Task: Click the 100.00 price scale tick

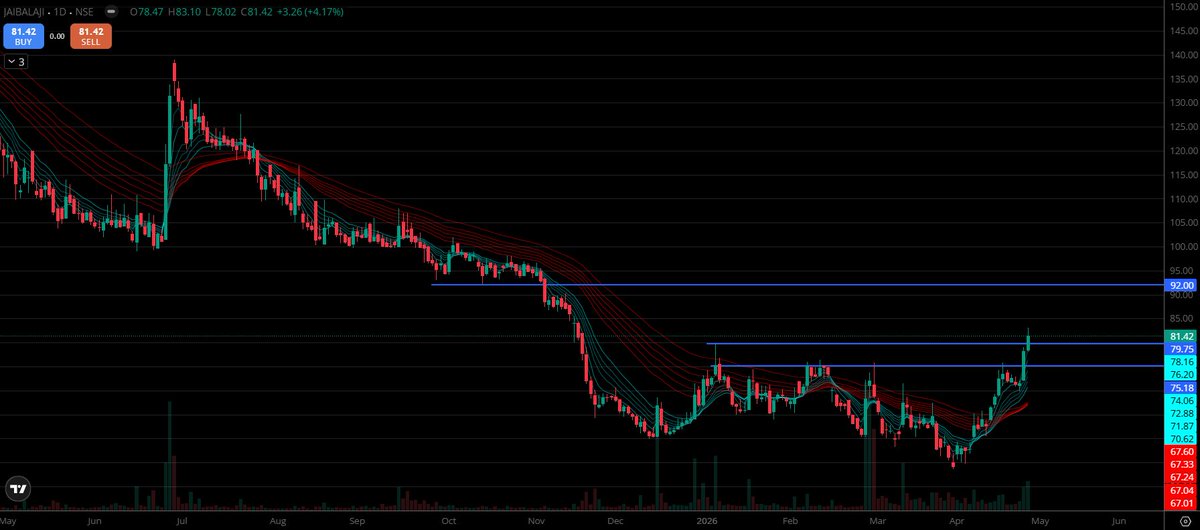Action: [x=1182, y=247]
